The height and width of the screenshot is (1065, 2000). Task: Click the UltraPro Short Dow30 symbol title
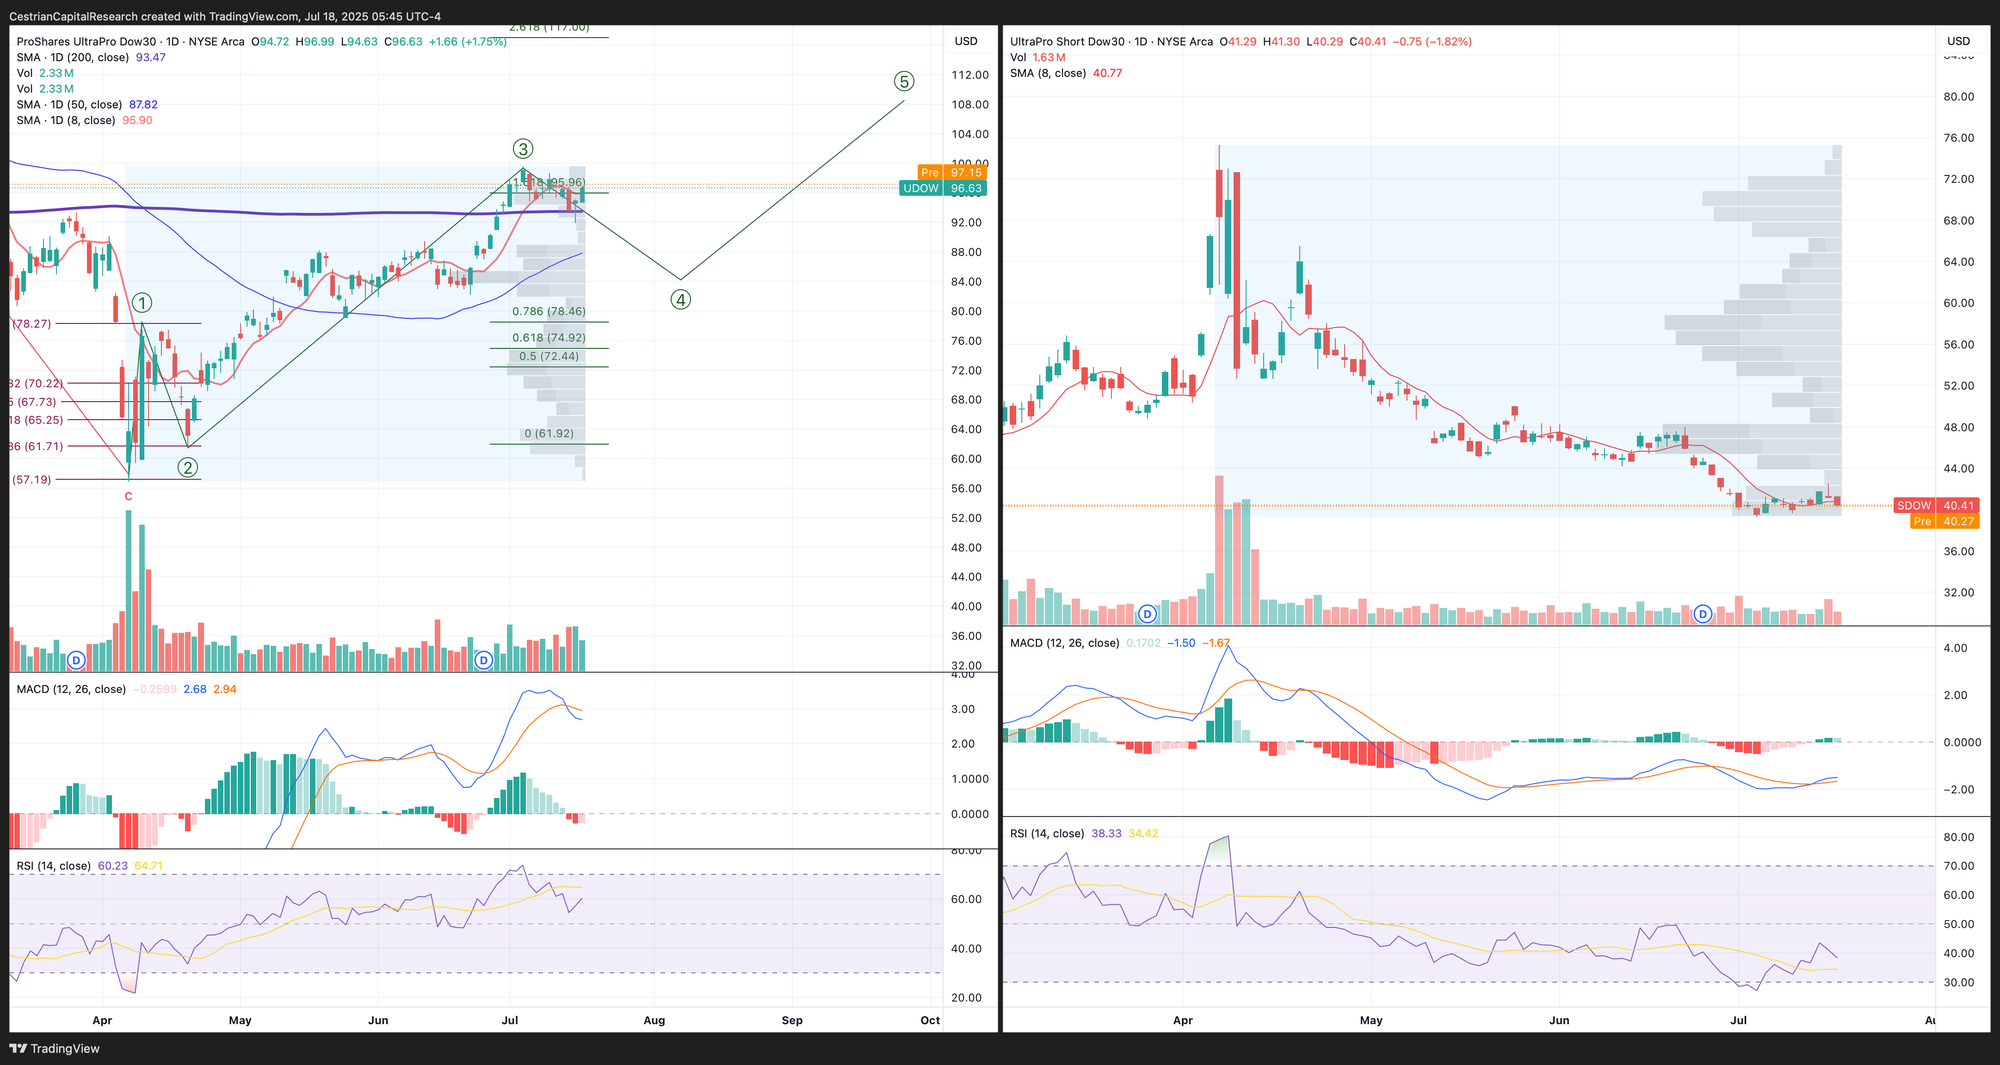1111,42
